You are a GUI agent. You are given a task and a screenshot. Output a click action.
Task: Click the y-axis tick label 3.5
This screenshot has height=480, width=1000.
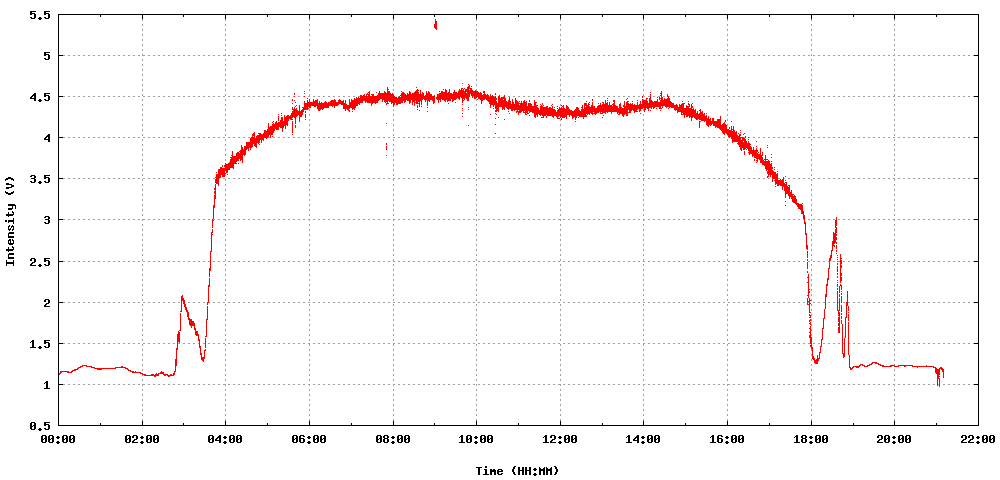[x=41, y=179]
